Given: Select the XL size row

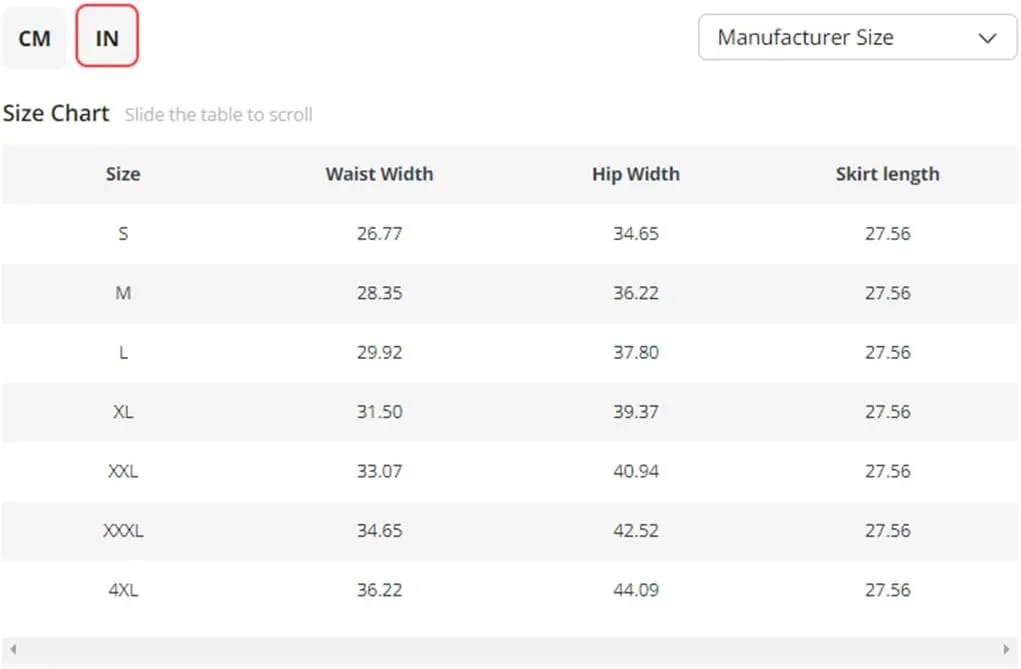Looking at the screenshot, I should 509,412.
